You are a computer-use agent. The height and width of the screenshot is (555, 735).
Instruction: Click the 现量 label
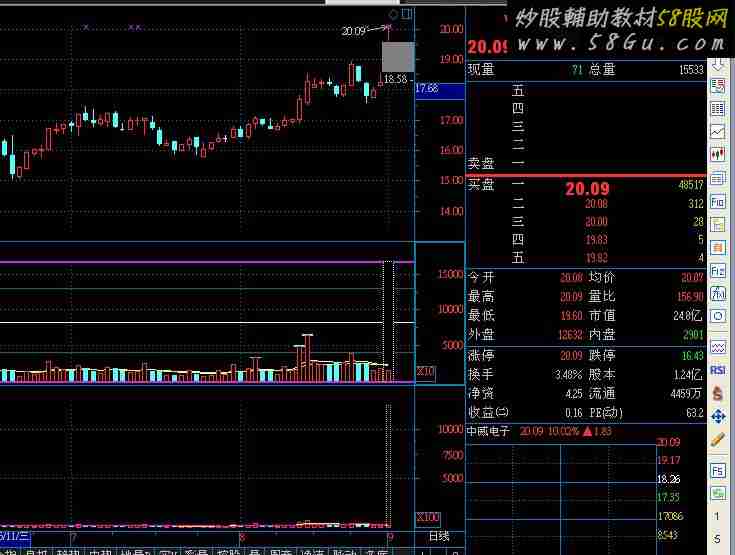pos(481,70)
